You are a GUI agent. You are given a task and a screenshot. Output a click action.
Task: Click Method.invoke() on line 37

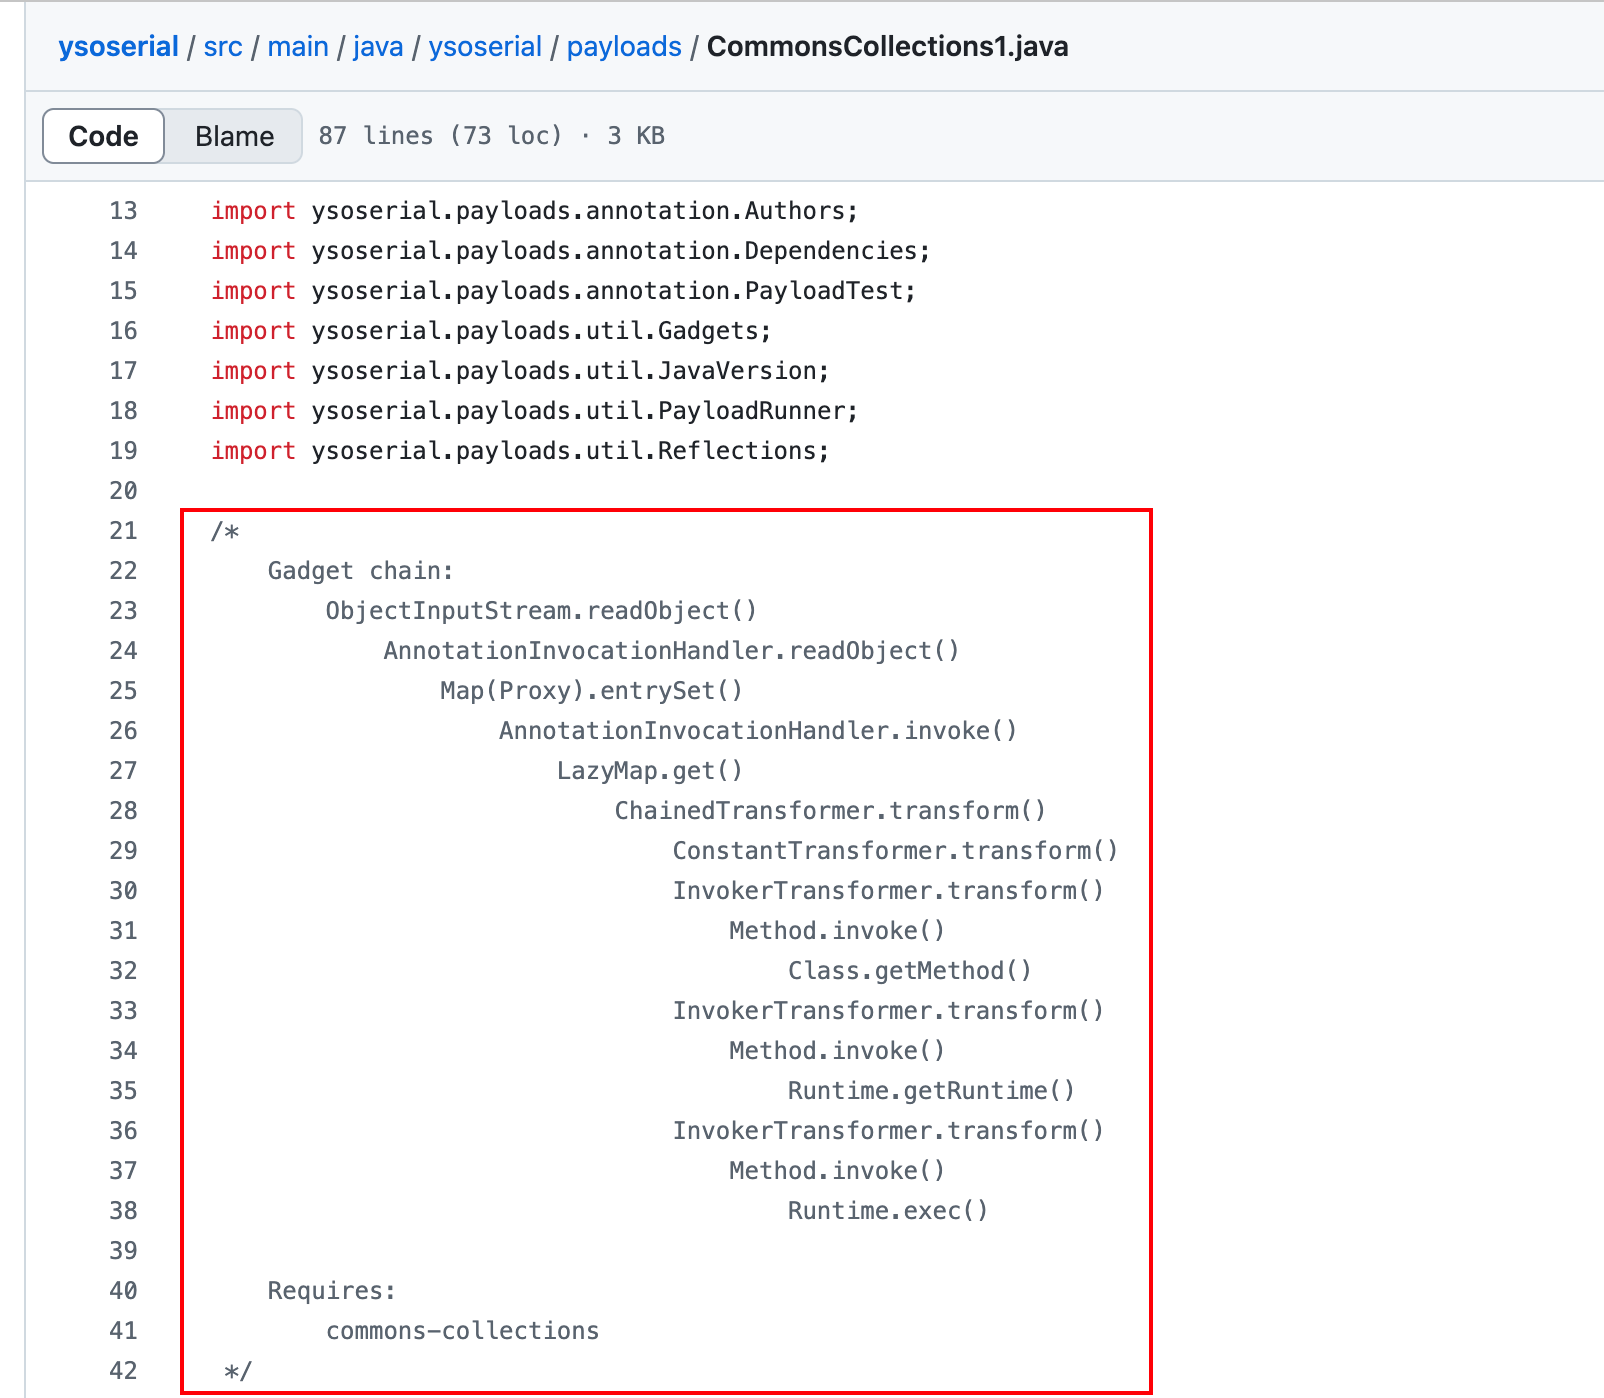(837, 1171)
